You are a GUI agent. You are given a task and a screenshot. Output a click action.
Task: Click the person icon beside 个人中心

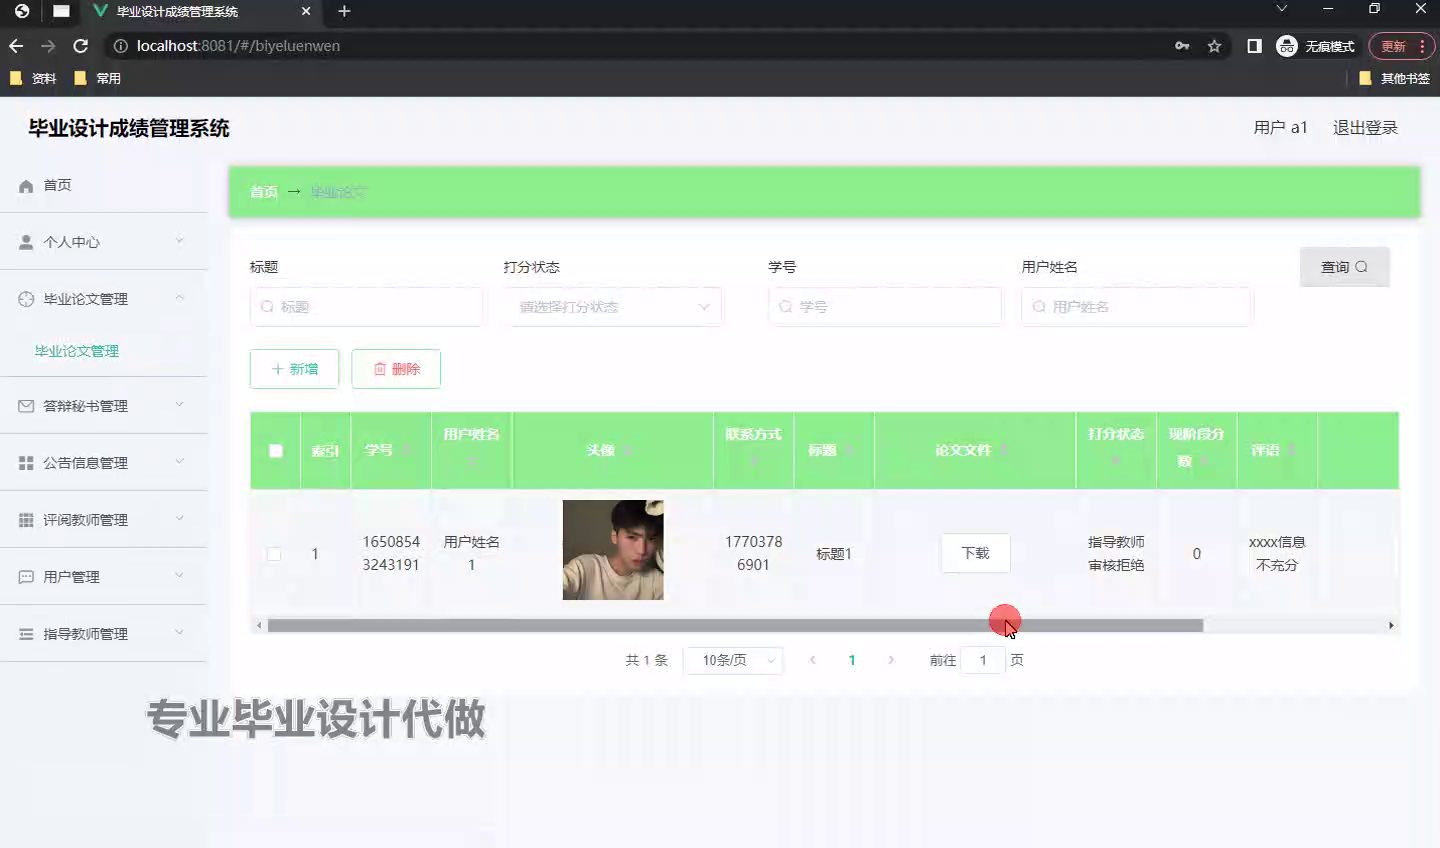pyautogui.click(x=26, y=242)
